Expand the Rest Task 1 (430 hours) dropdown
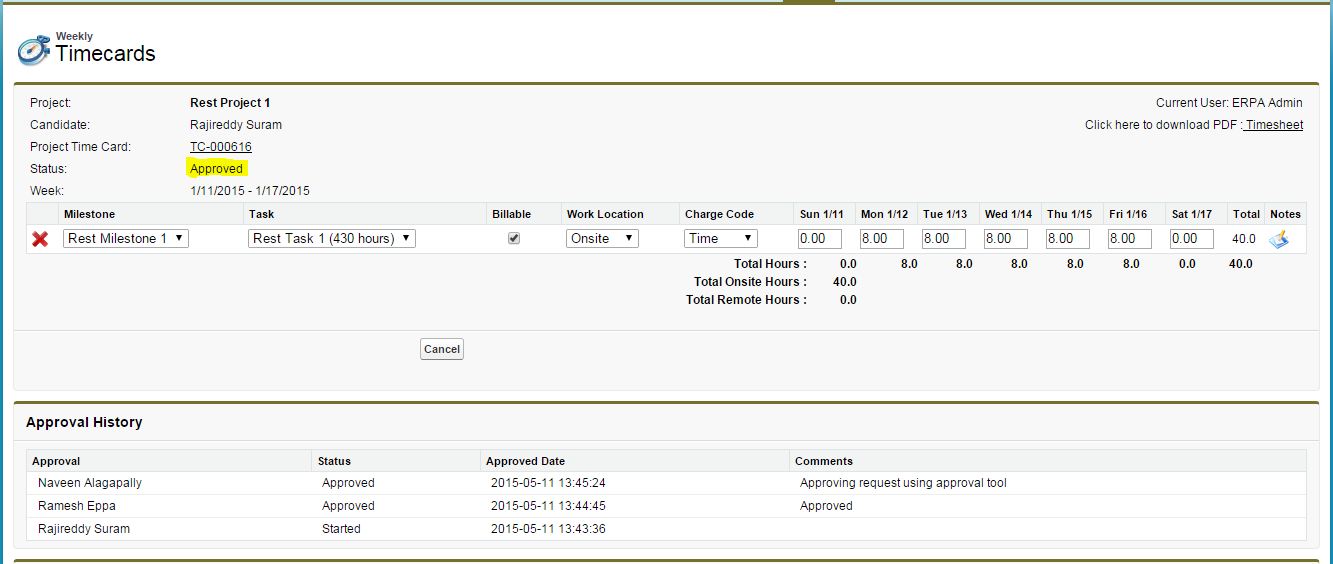Image resolution: width=1333 pixels, height=564 pixels. click(332, 238)
